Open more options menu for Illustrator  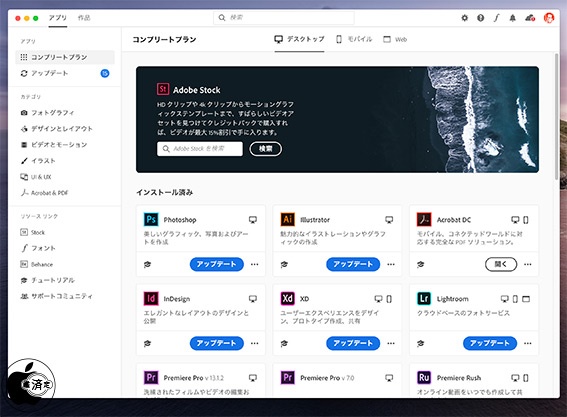391,264
